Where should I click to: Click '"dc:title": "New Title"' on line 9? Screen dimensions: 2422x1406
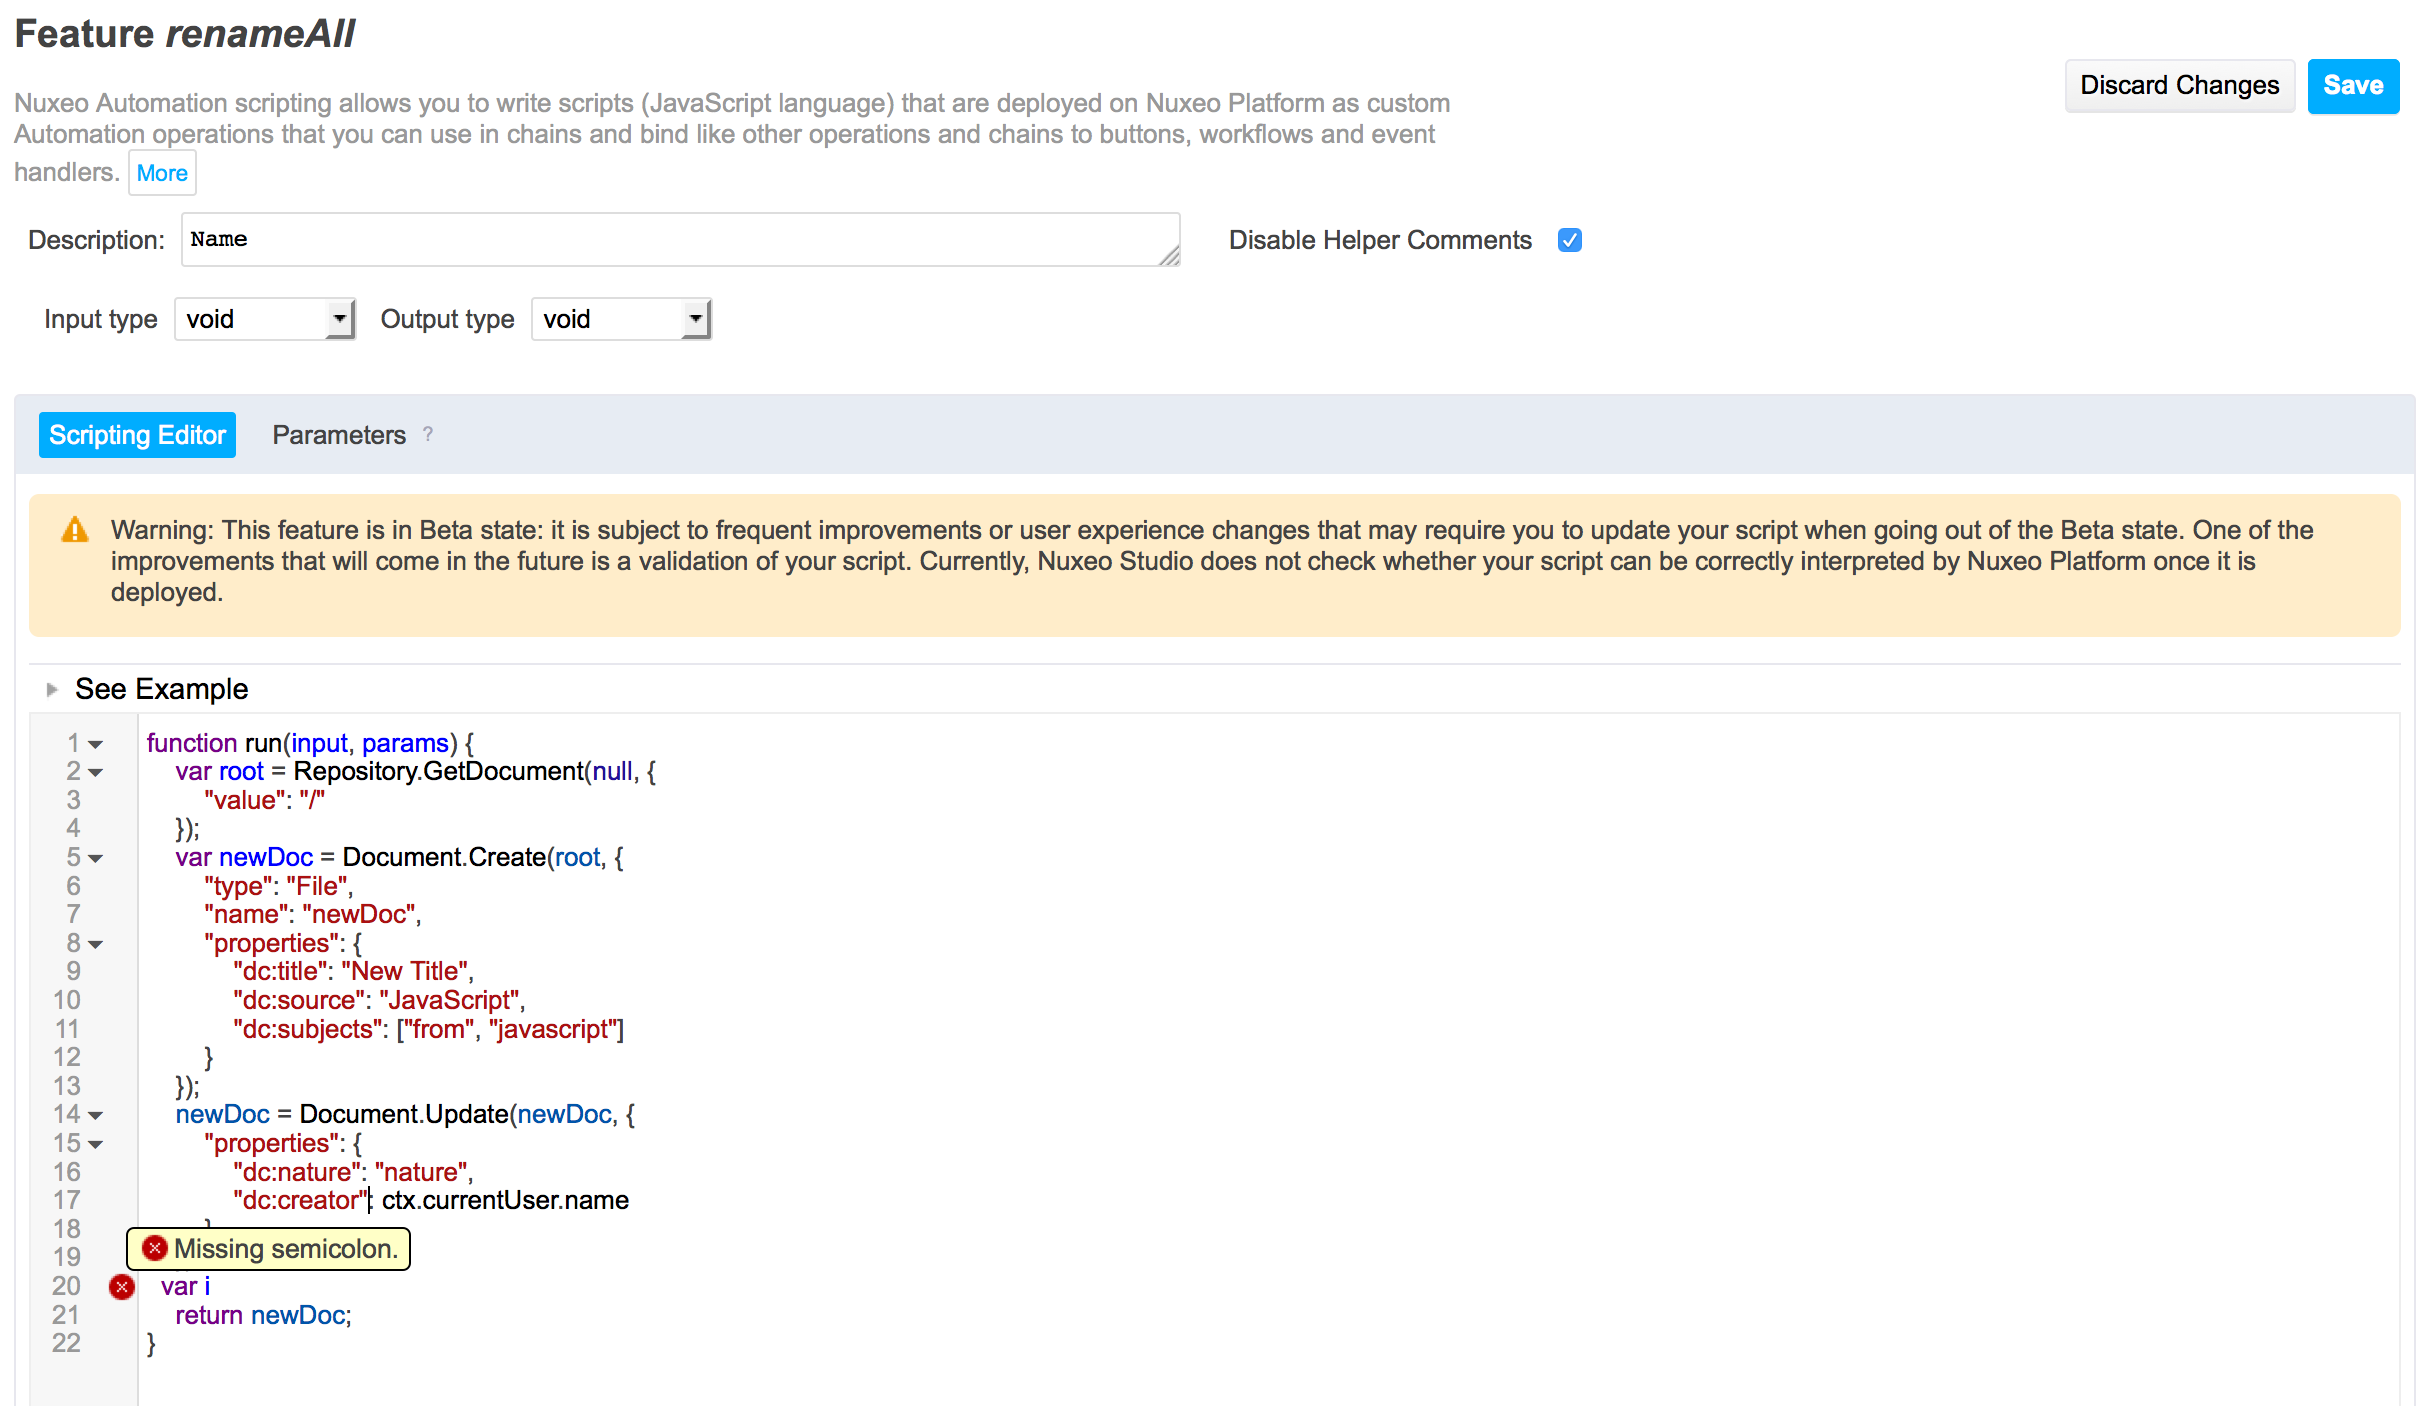(350, 971)
